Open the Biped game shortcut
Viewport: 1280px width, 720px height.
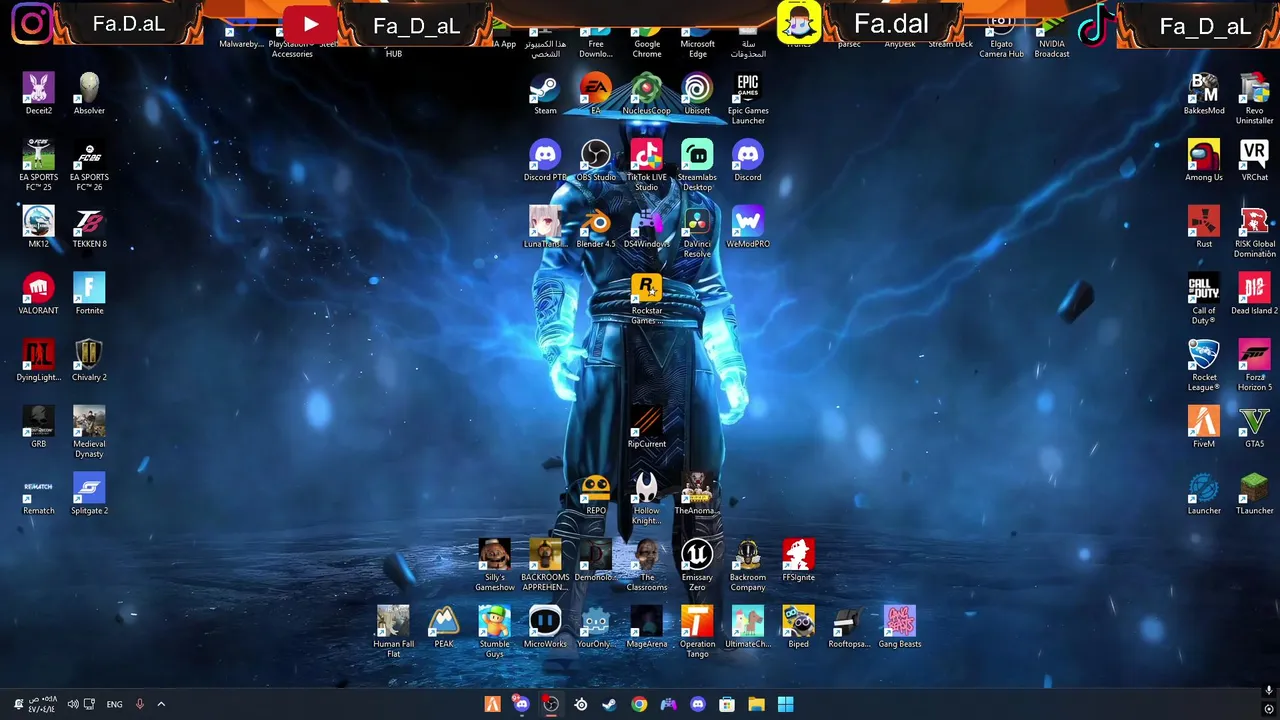[798, 628]
